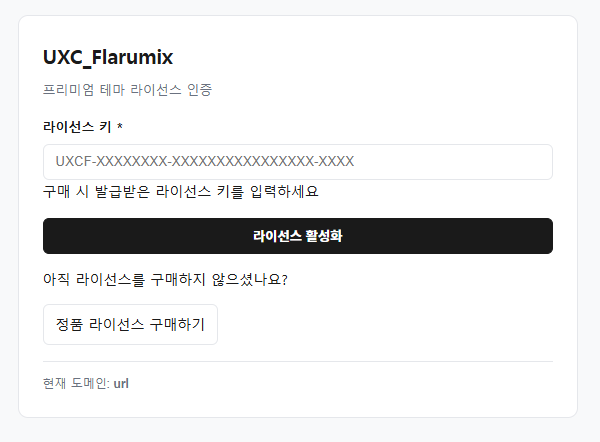Click the word Flarumix in the title
Viewport: 600px width, 442px height.
coord(132,57)
